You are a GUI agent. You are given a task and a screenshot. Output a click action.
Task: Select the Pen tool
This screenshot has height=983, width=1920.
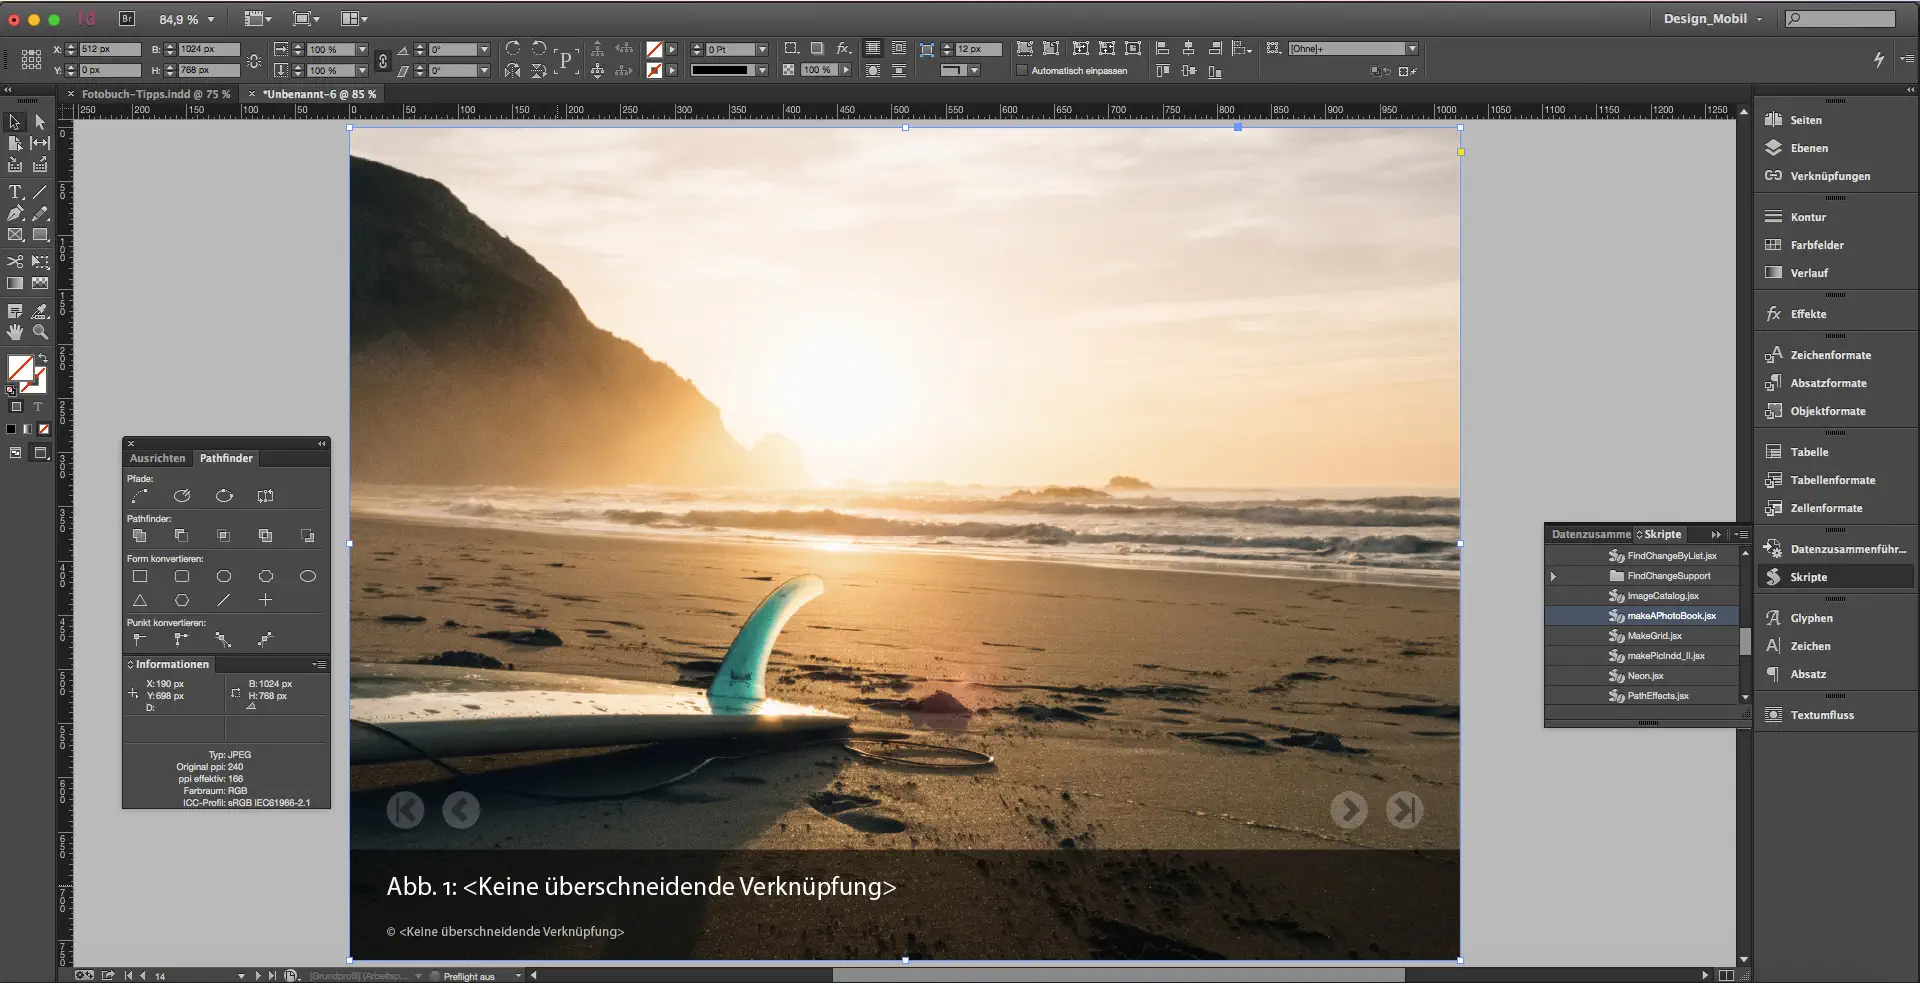coord(15,214)
